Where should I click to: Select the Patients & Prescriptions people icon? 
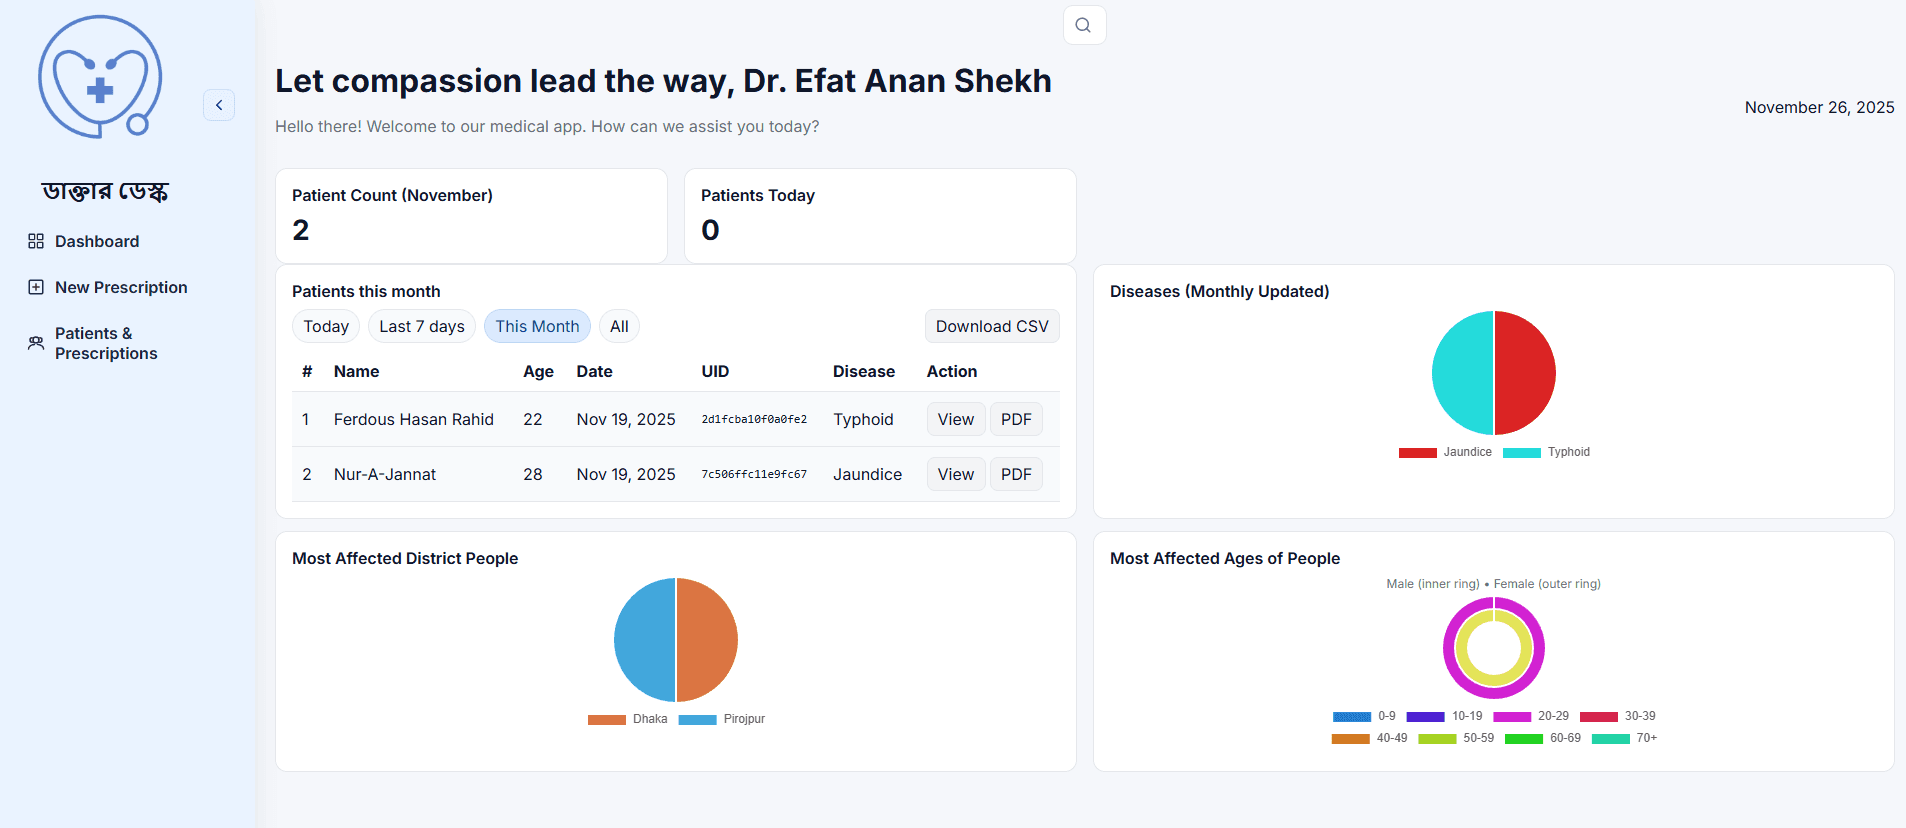click(x=36, y=342)
